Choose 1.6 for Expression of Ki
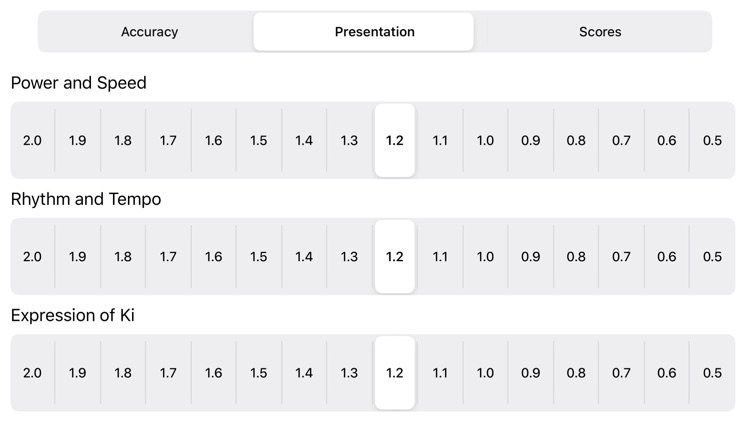 (x=213, y=373)
